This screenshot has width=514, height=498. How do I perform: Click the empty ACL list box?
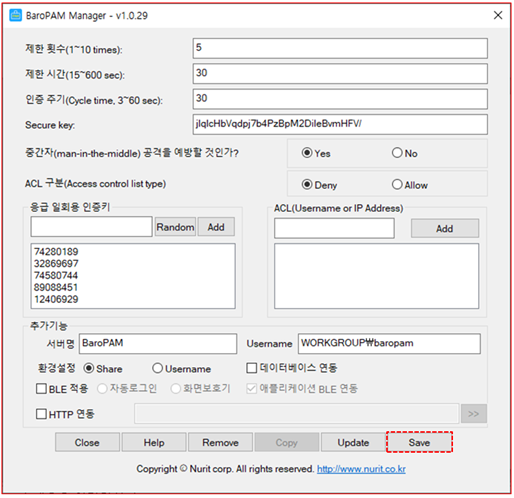click(376, 276)
